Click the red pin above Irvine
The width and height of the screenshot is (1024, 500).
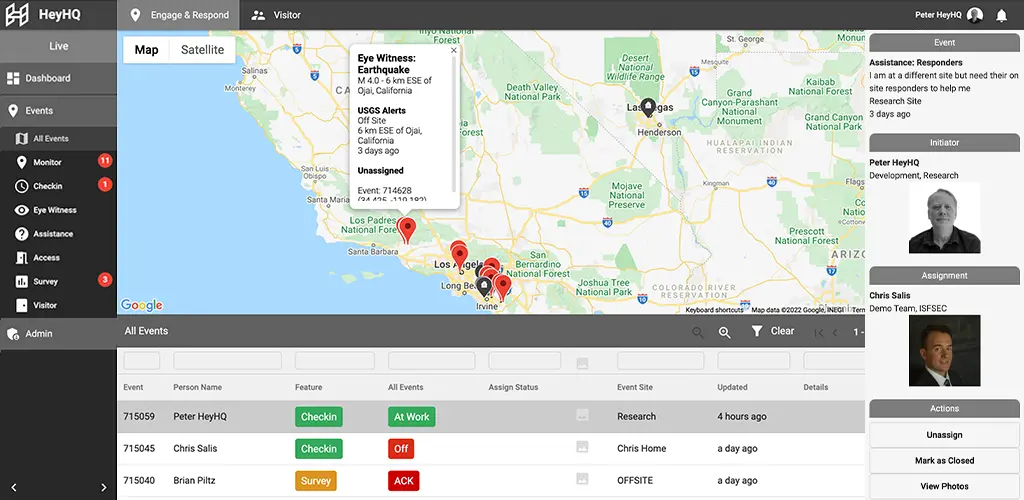click(x=502, y=286)
